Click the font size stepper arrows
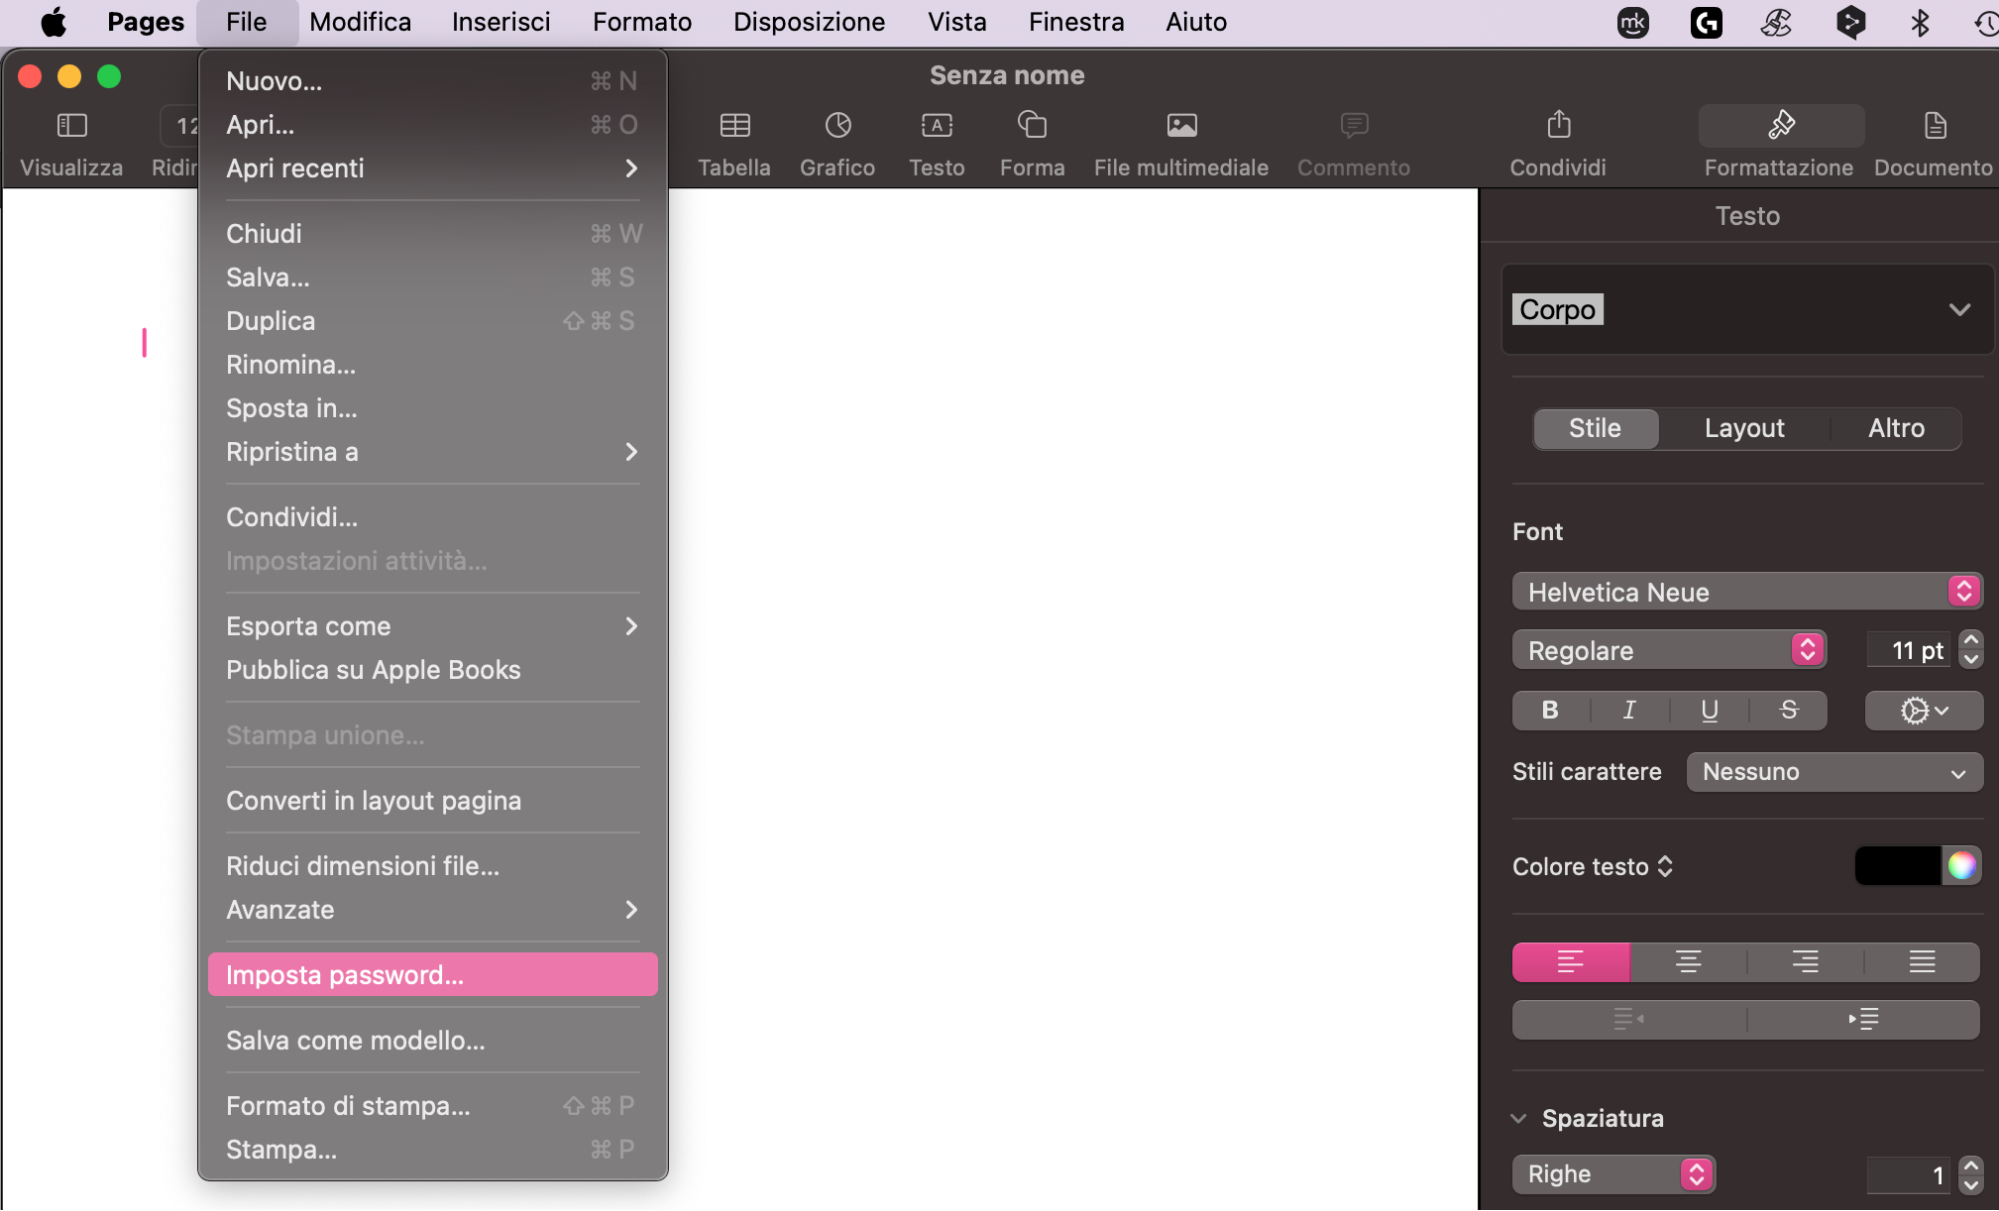The image size is (1999, 1211). pyautogui.click(x=1971, y=650)
